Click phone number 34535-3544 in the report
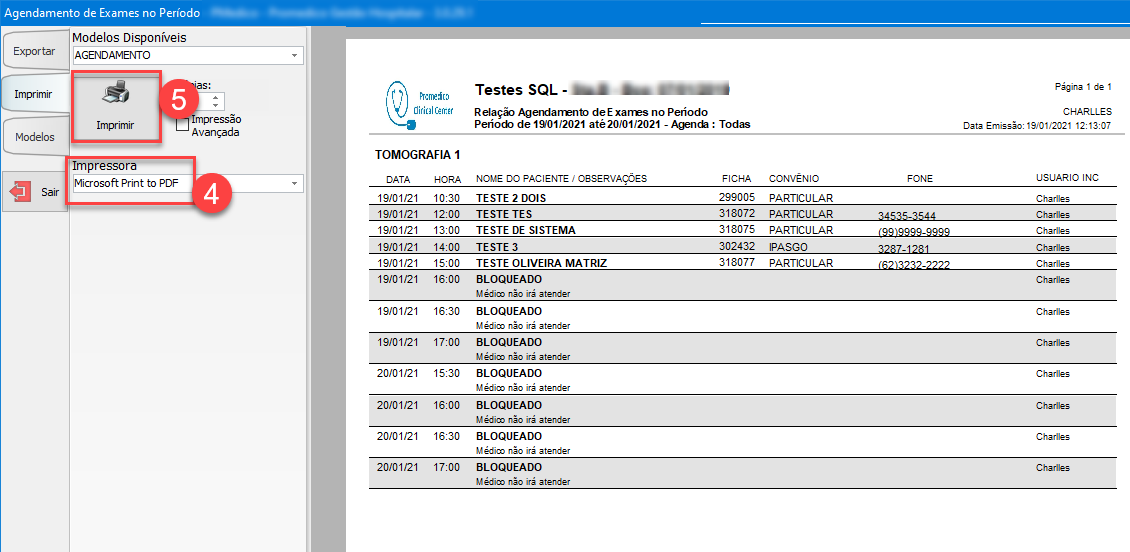 pos(907,216)
